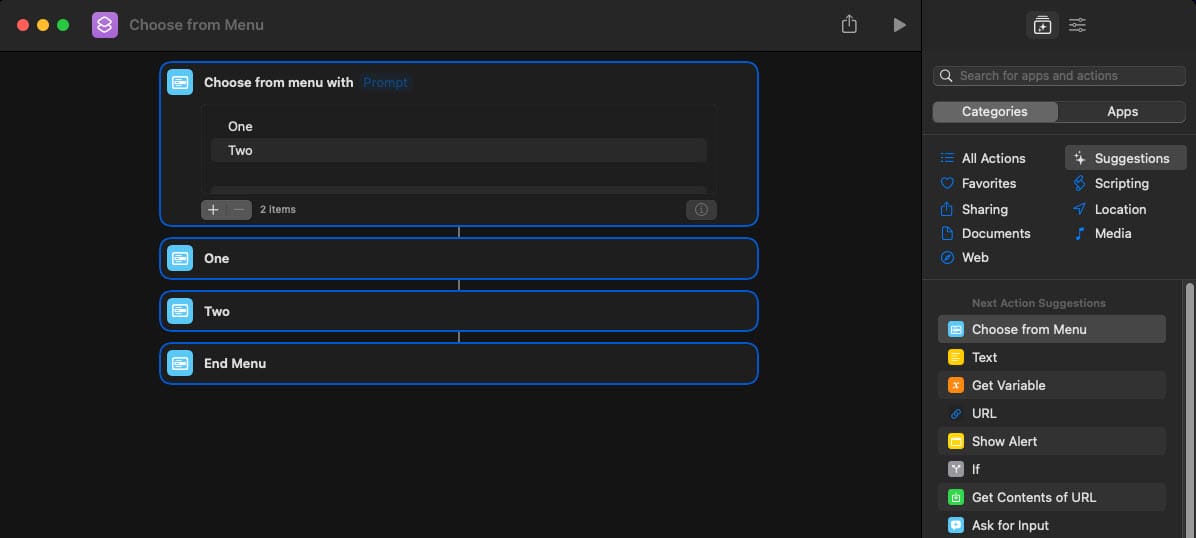The width and height of the screenshot is (1196, 538).
Task: Open the Media category
Action: click(x=1113, y=234)
